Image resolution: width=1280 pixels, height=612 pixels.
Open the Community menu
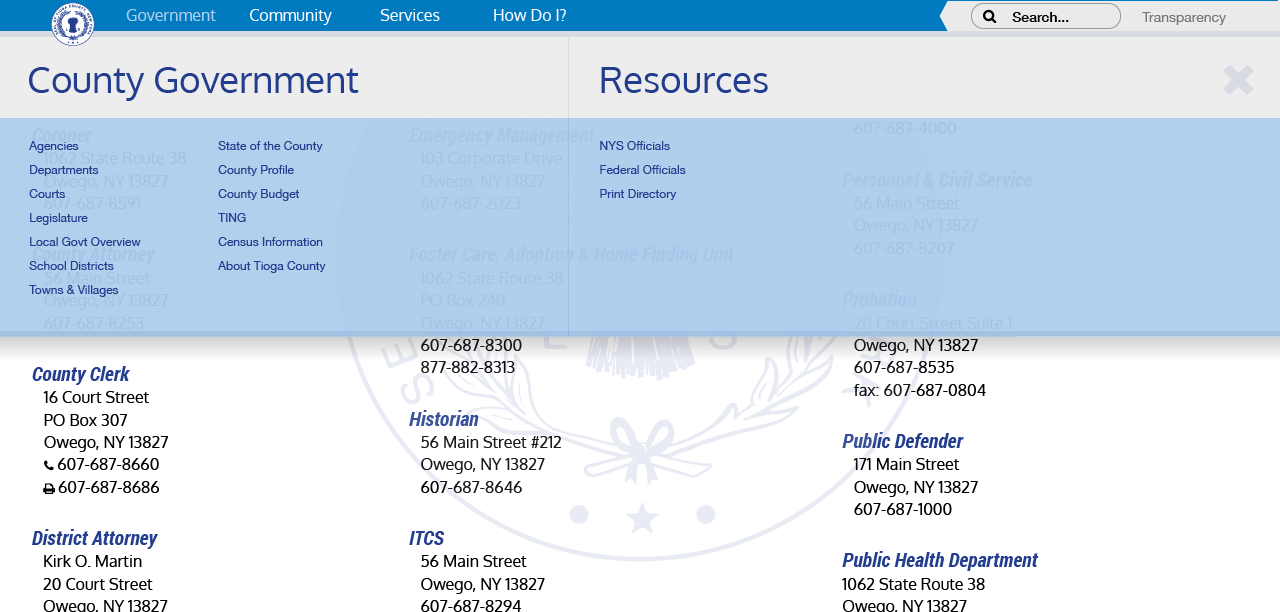click(290, 15)
